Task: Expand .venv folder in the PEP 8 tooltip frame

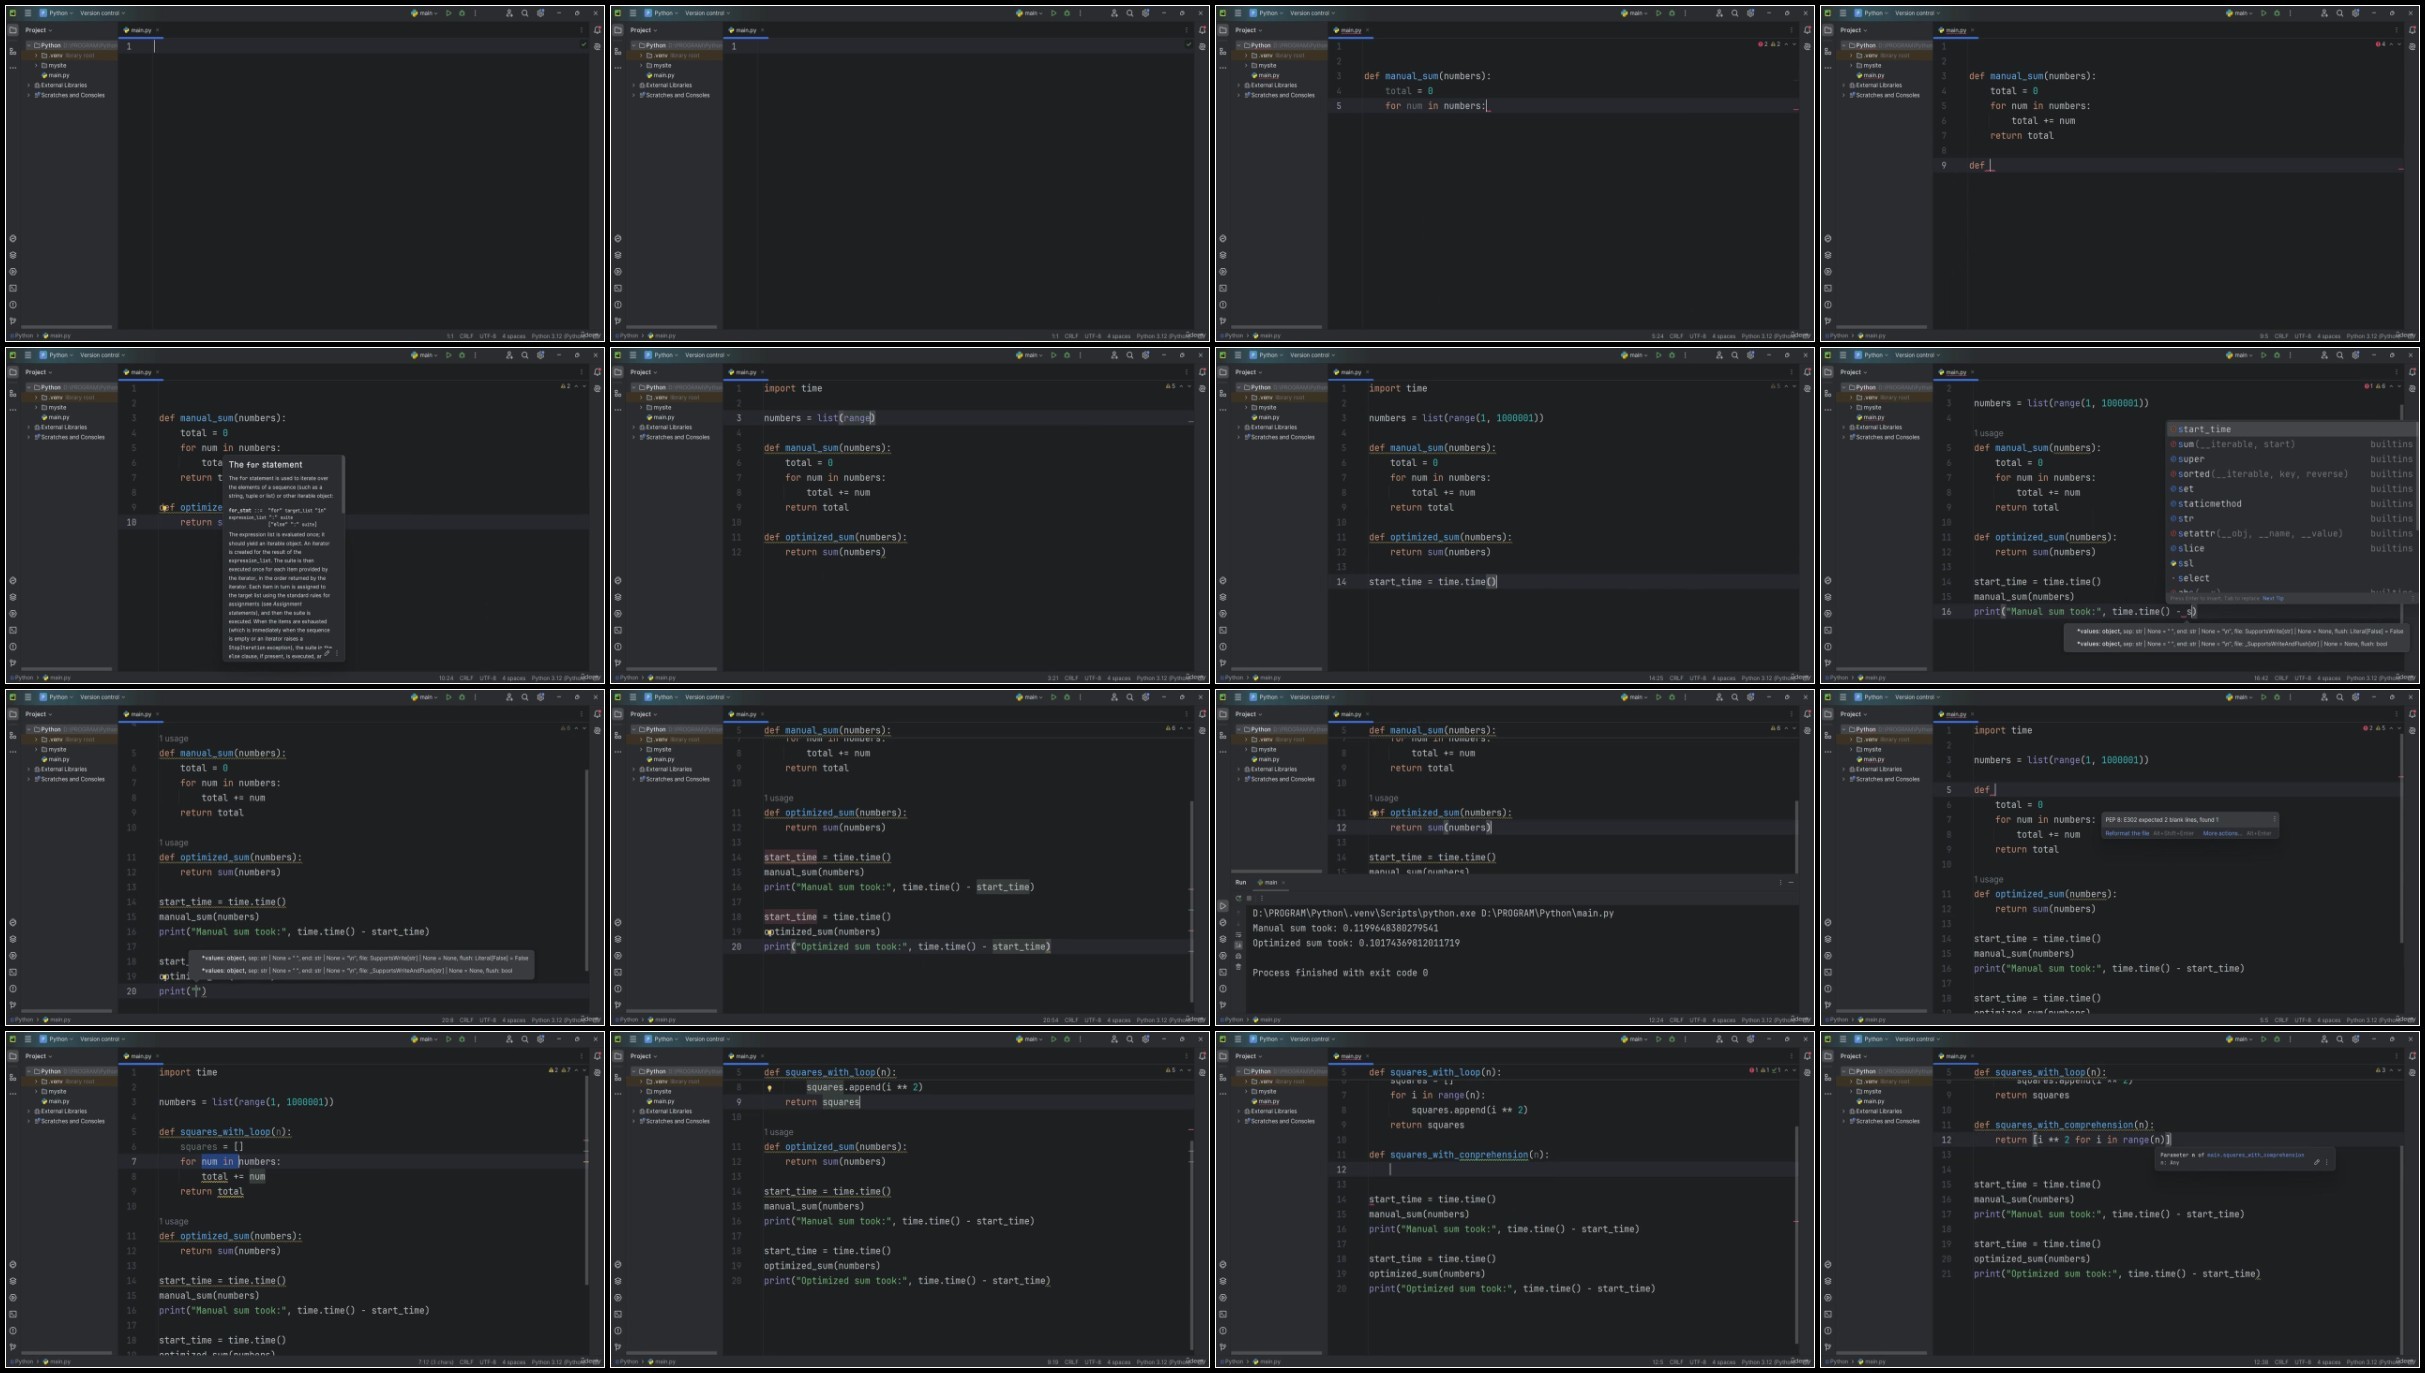Action: 1851,739
